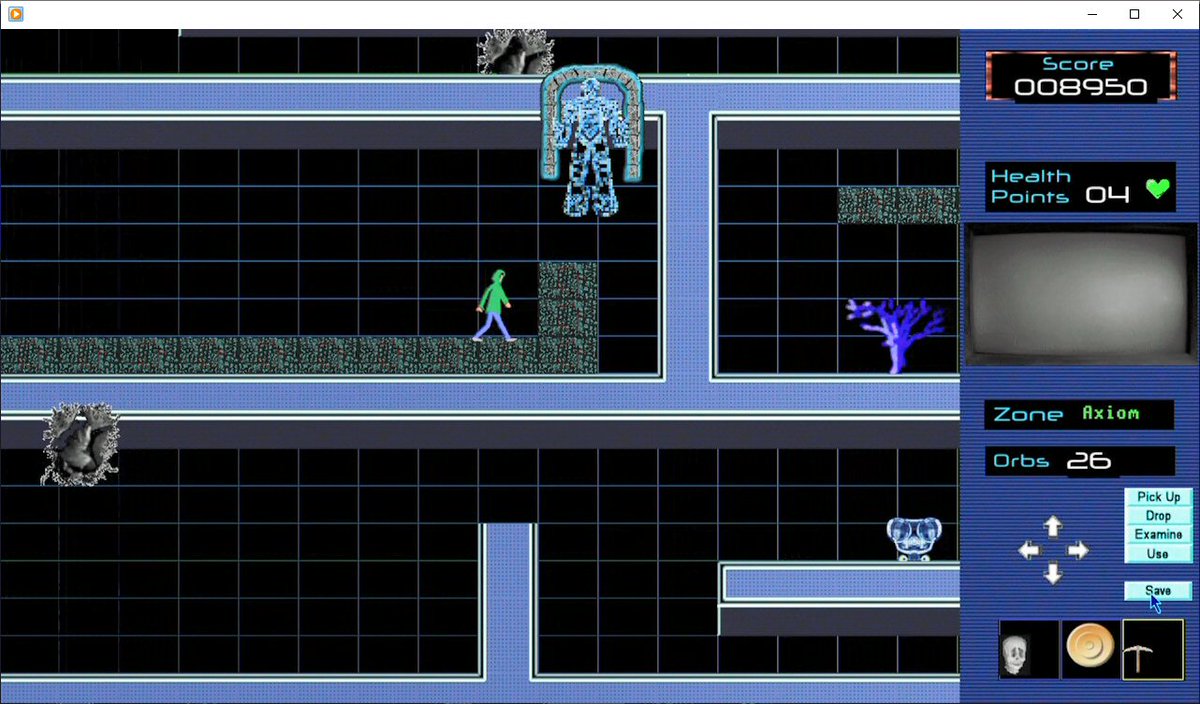This screenshot has height=704, width=1200.
Task: Select the Examine action
Action: (x=1157, y=534)
